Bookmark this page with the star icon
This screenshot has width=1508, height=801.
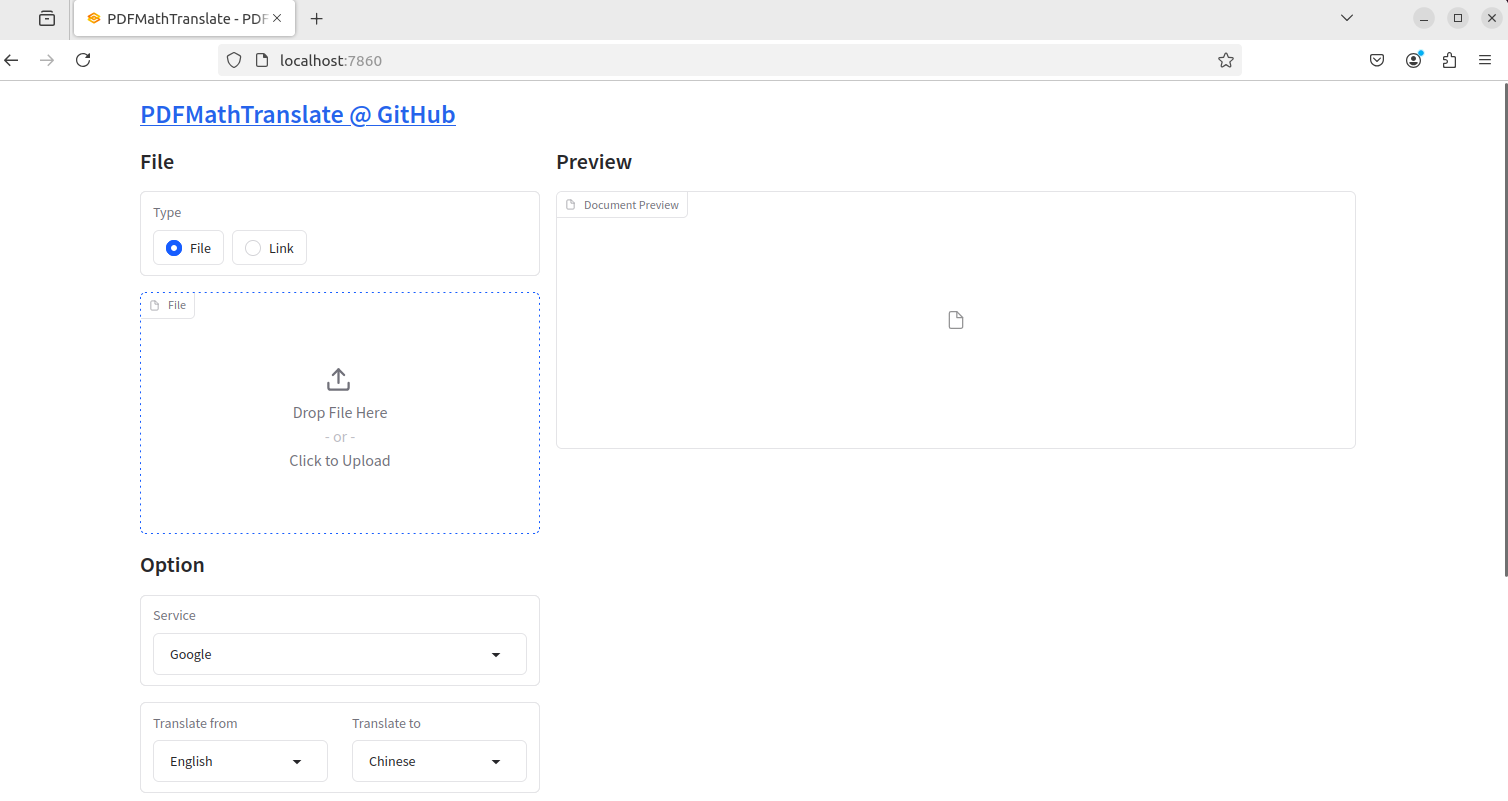tap(1226, 60)
